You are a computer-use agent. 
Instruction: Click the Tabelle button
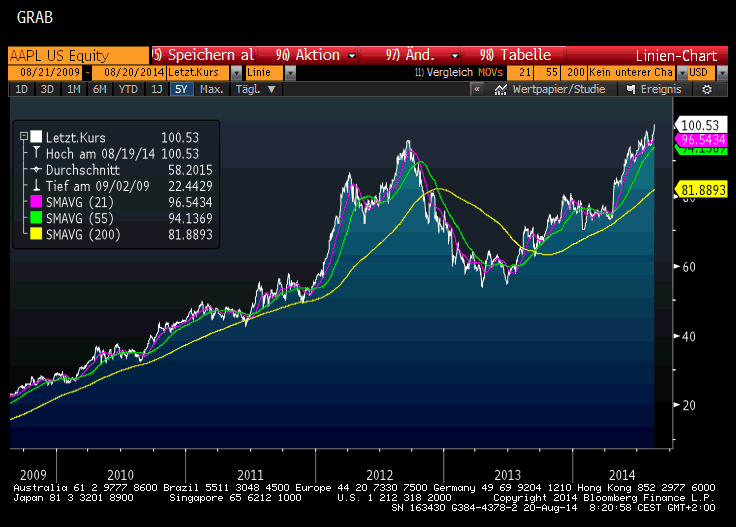click(x=514, y=55)
